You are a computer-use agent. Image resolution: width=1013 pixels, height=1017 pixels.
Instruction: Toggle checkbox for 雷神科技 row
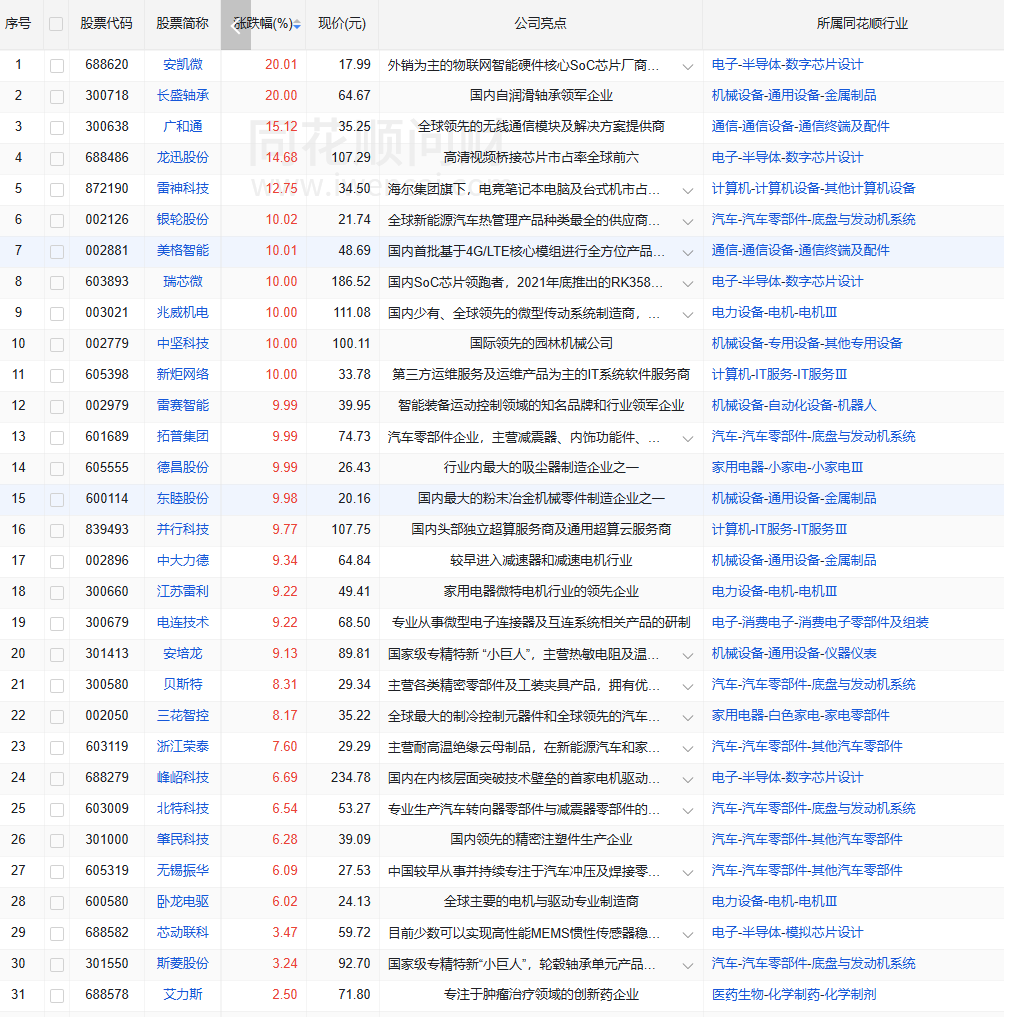pyautogui.click(x=57, y=190)
